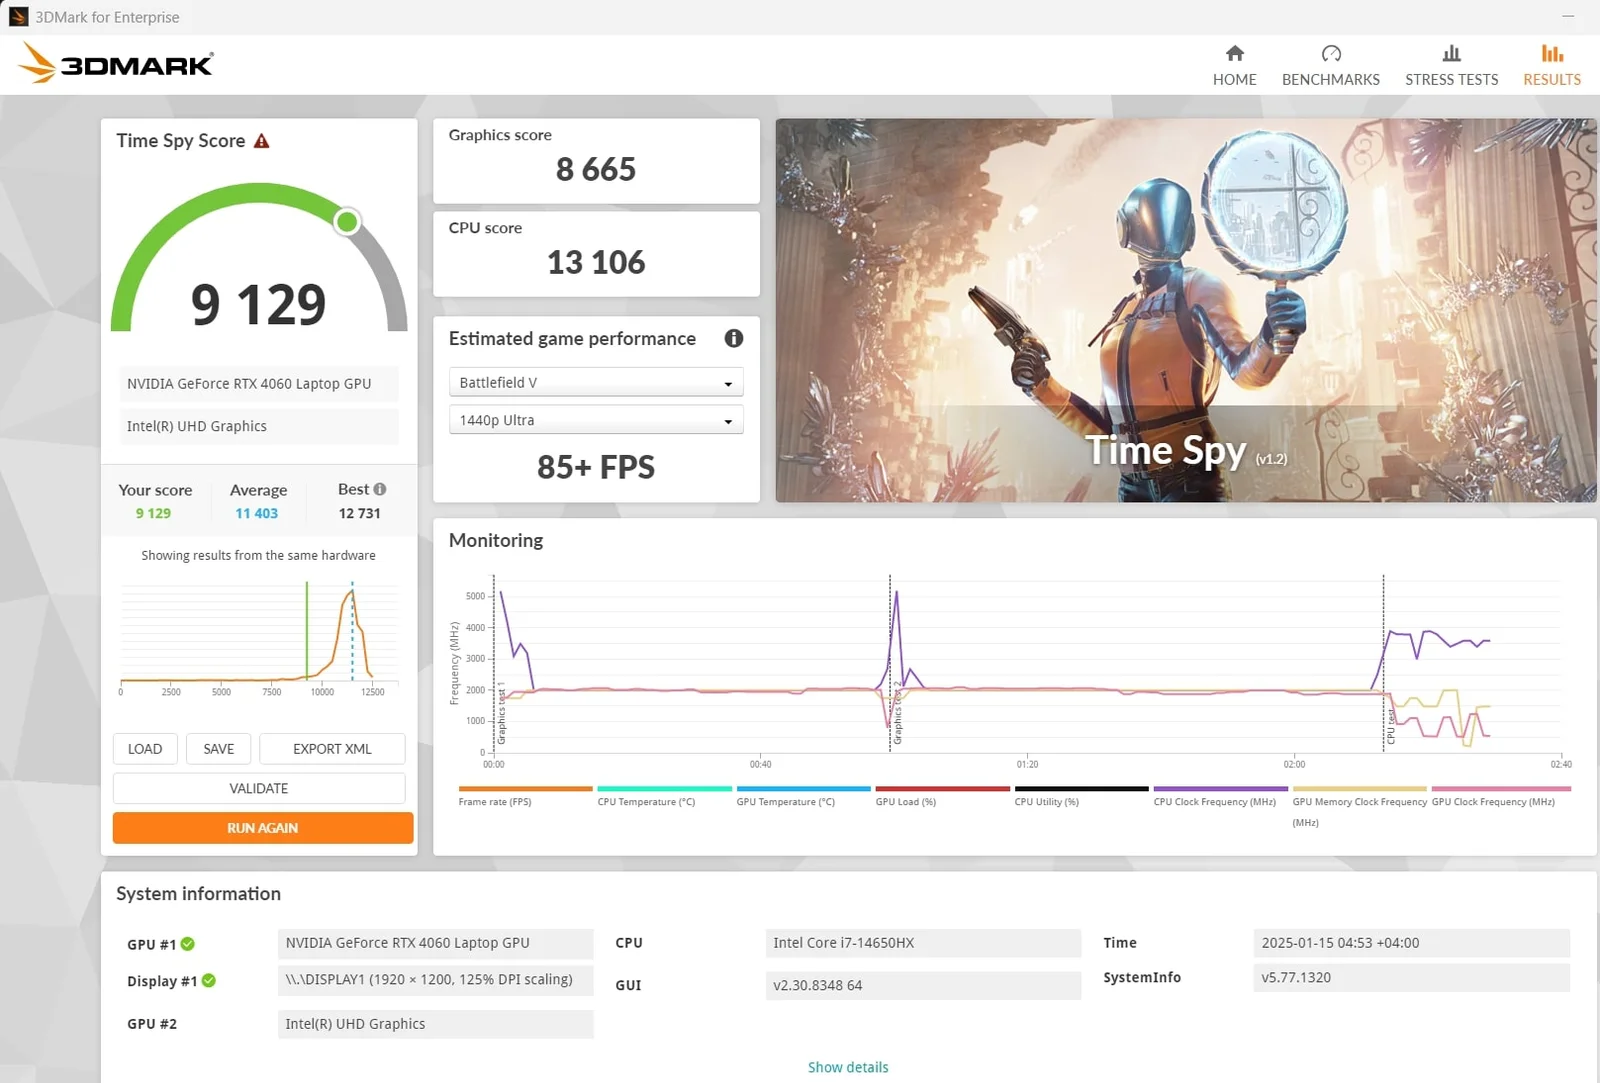The image size is (1600, 1083).
Task: Click the 3DMark logo in the header
Action: pos(116,64)
